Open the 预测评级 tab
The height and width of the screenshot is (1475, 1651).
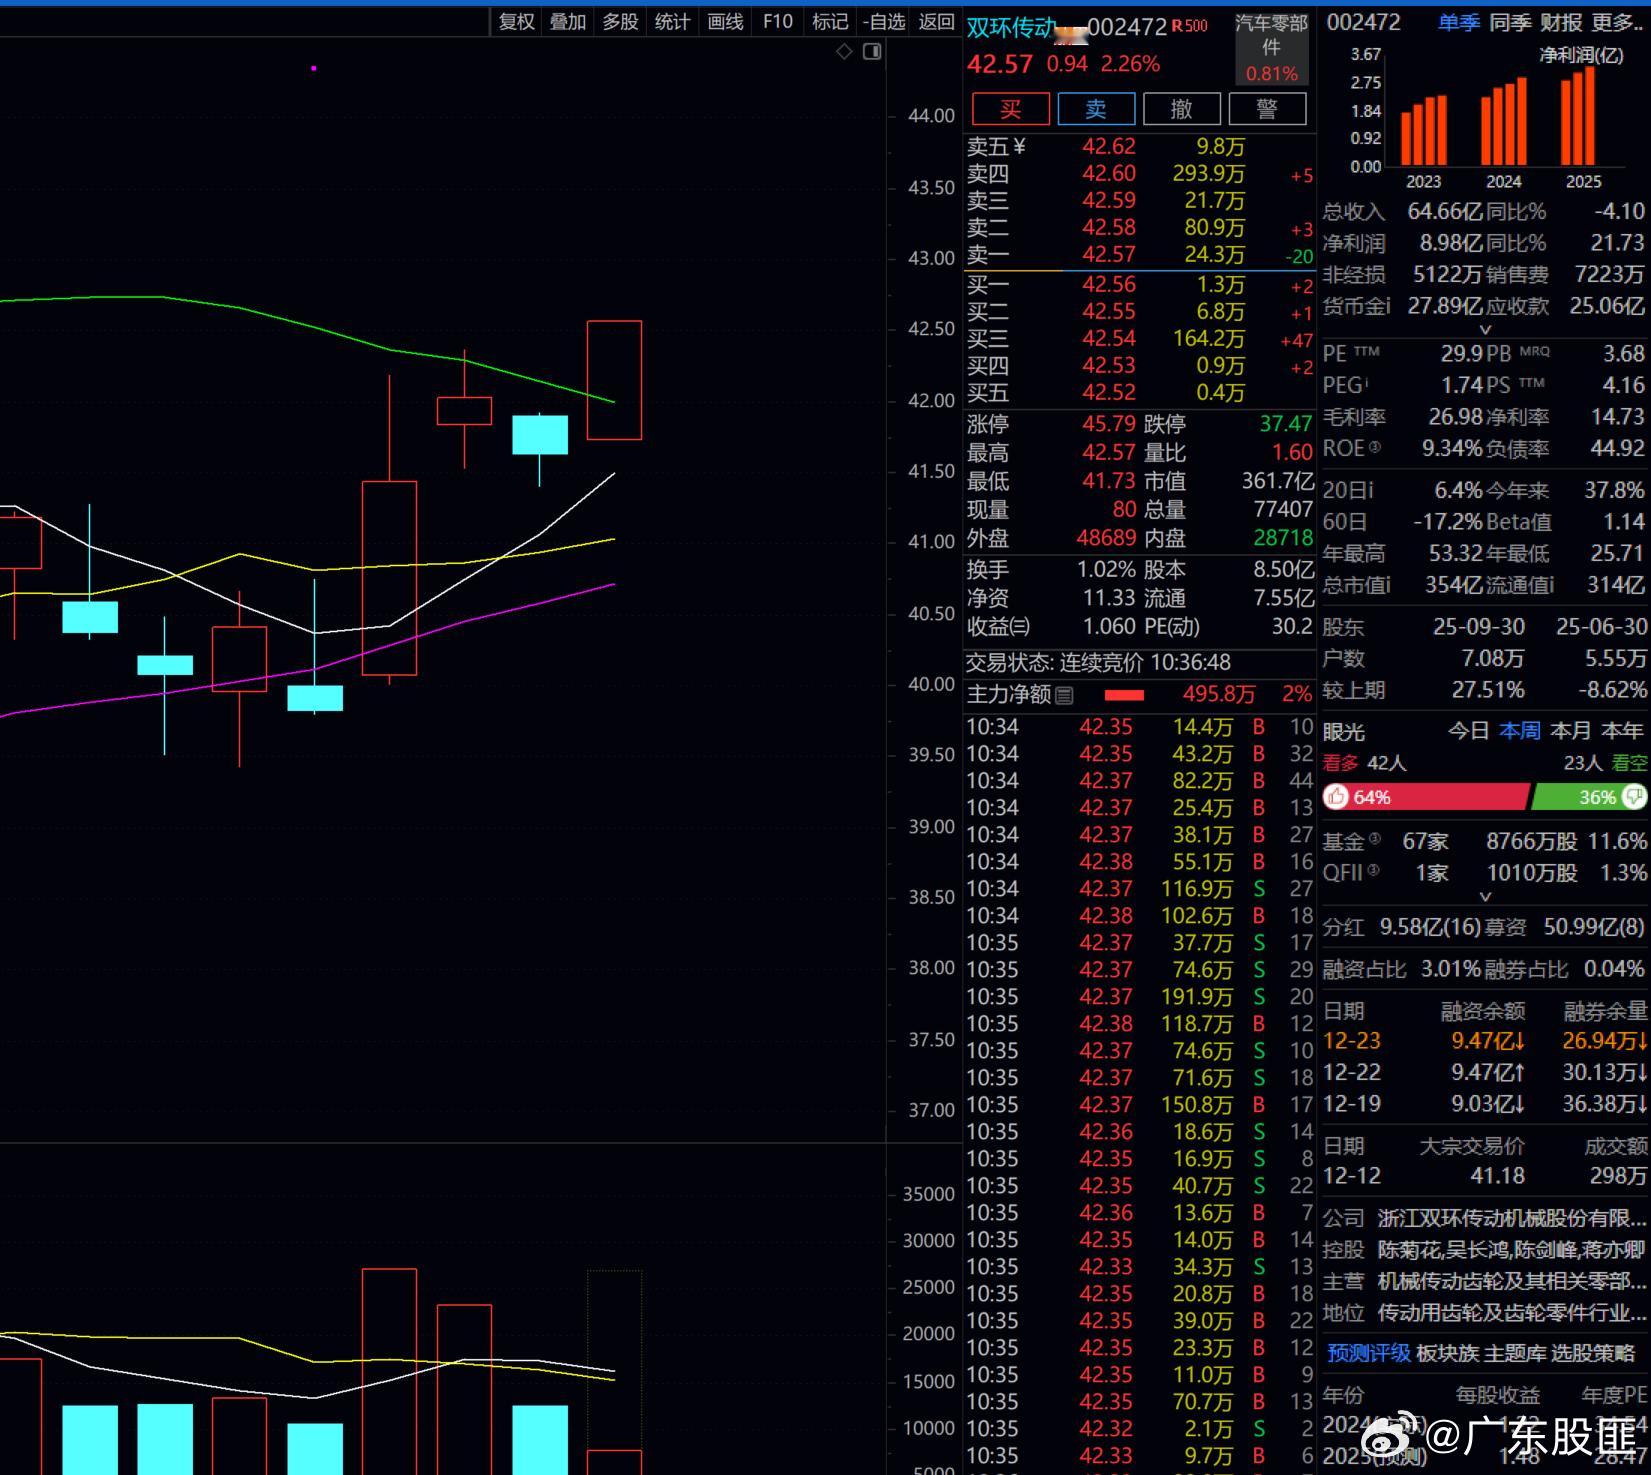click(x=1368, y=1353)
